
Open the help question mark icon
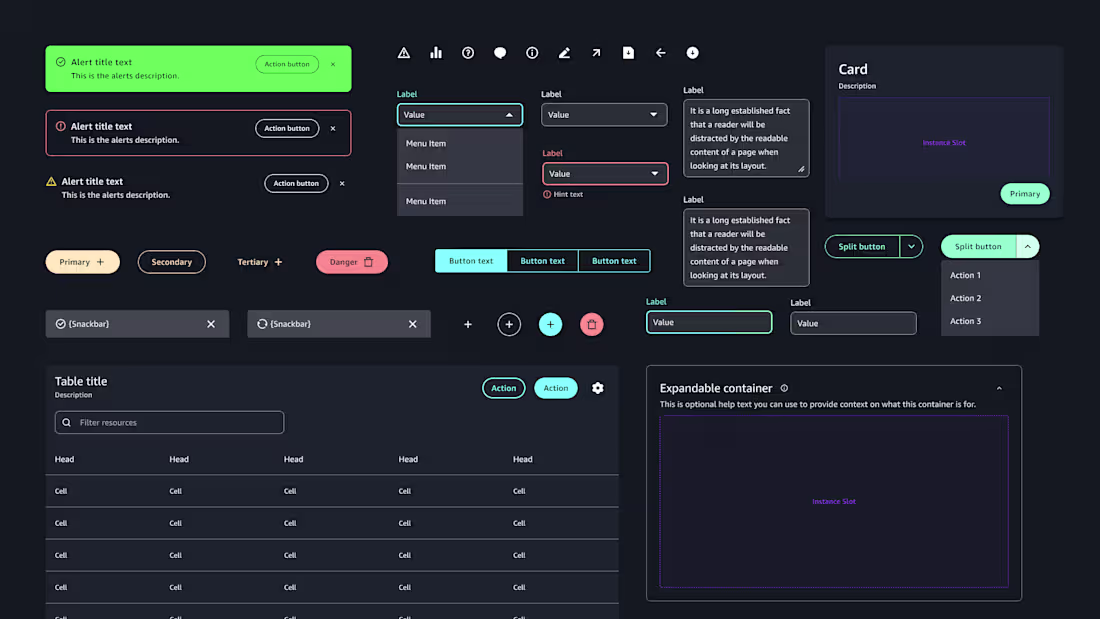[x=468, y=52]
